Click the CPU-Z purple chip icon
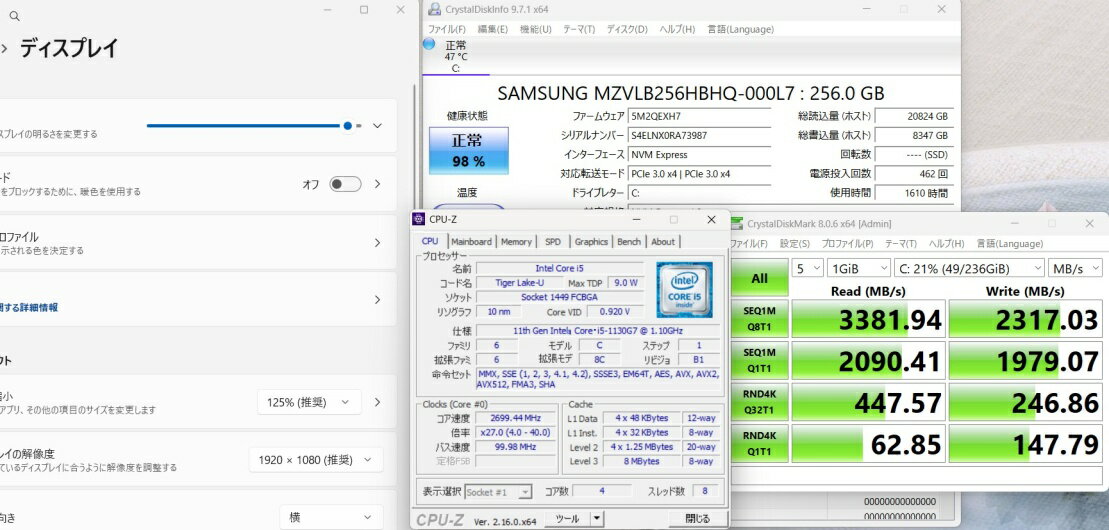The height and width of the screenshot is (530, 1109). point(419,219)
